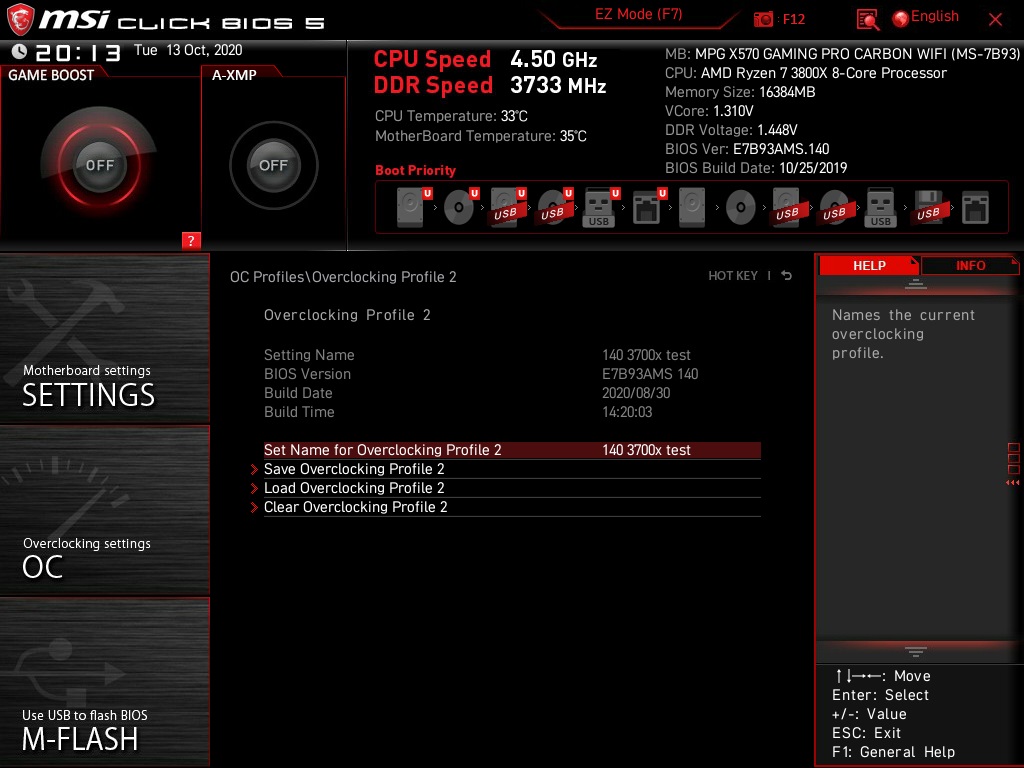Screen dimensions: 1024x768
Task: Click the Build Date value 2020/08/30
Action: (x=635, y=392)
